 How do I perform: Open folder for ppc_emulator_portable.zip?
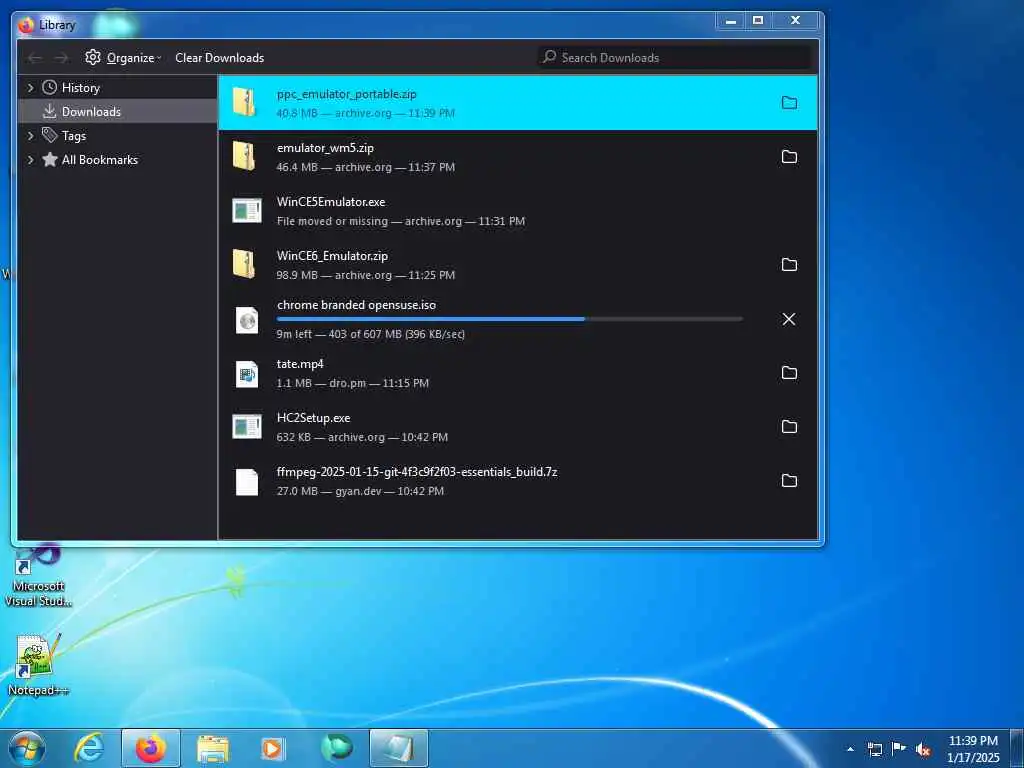click(x=789, y=103)
